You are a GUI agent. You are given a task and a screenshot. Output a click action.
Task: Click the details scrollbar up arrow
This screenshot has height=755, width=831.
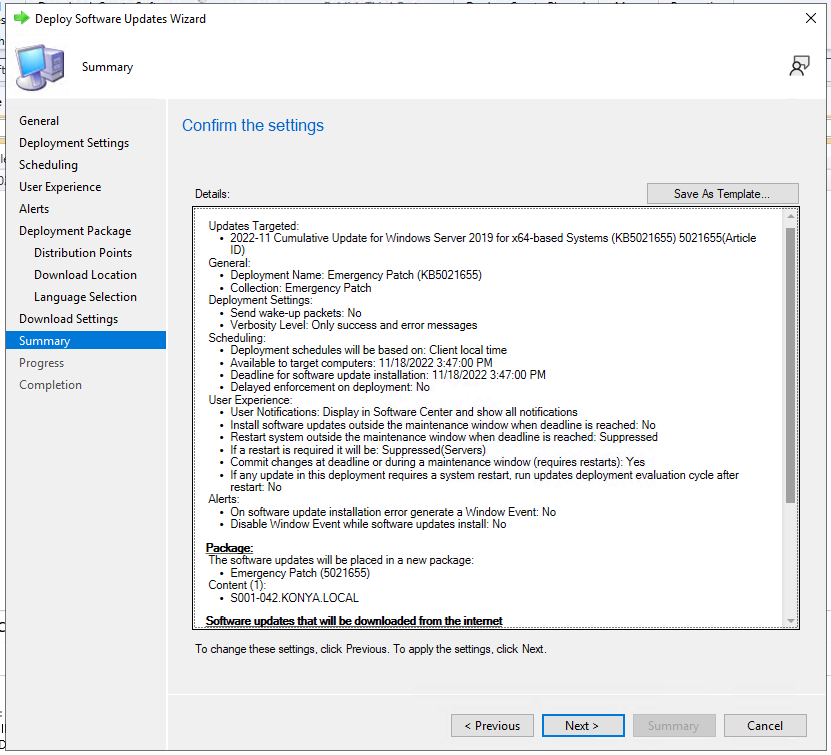[x=791, y=216]
